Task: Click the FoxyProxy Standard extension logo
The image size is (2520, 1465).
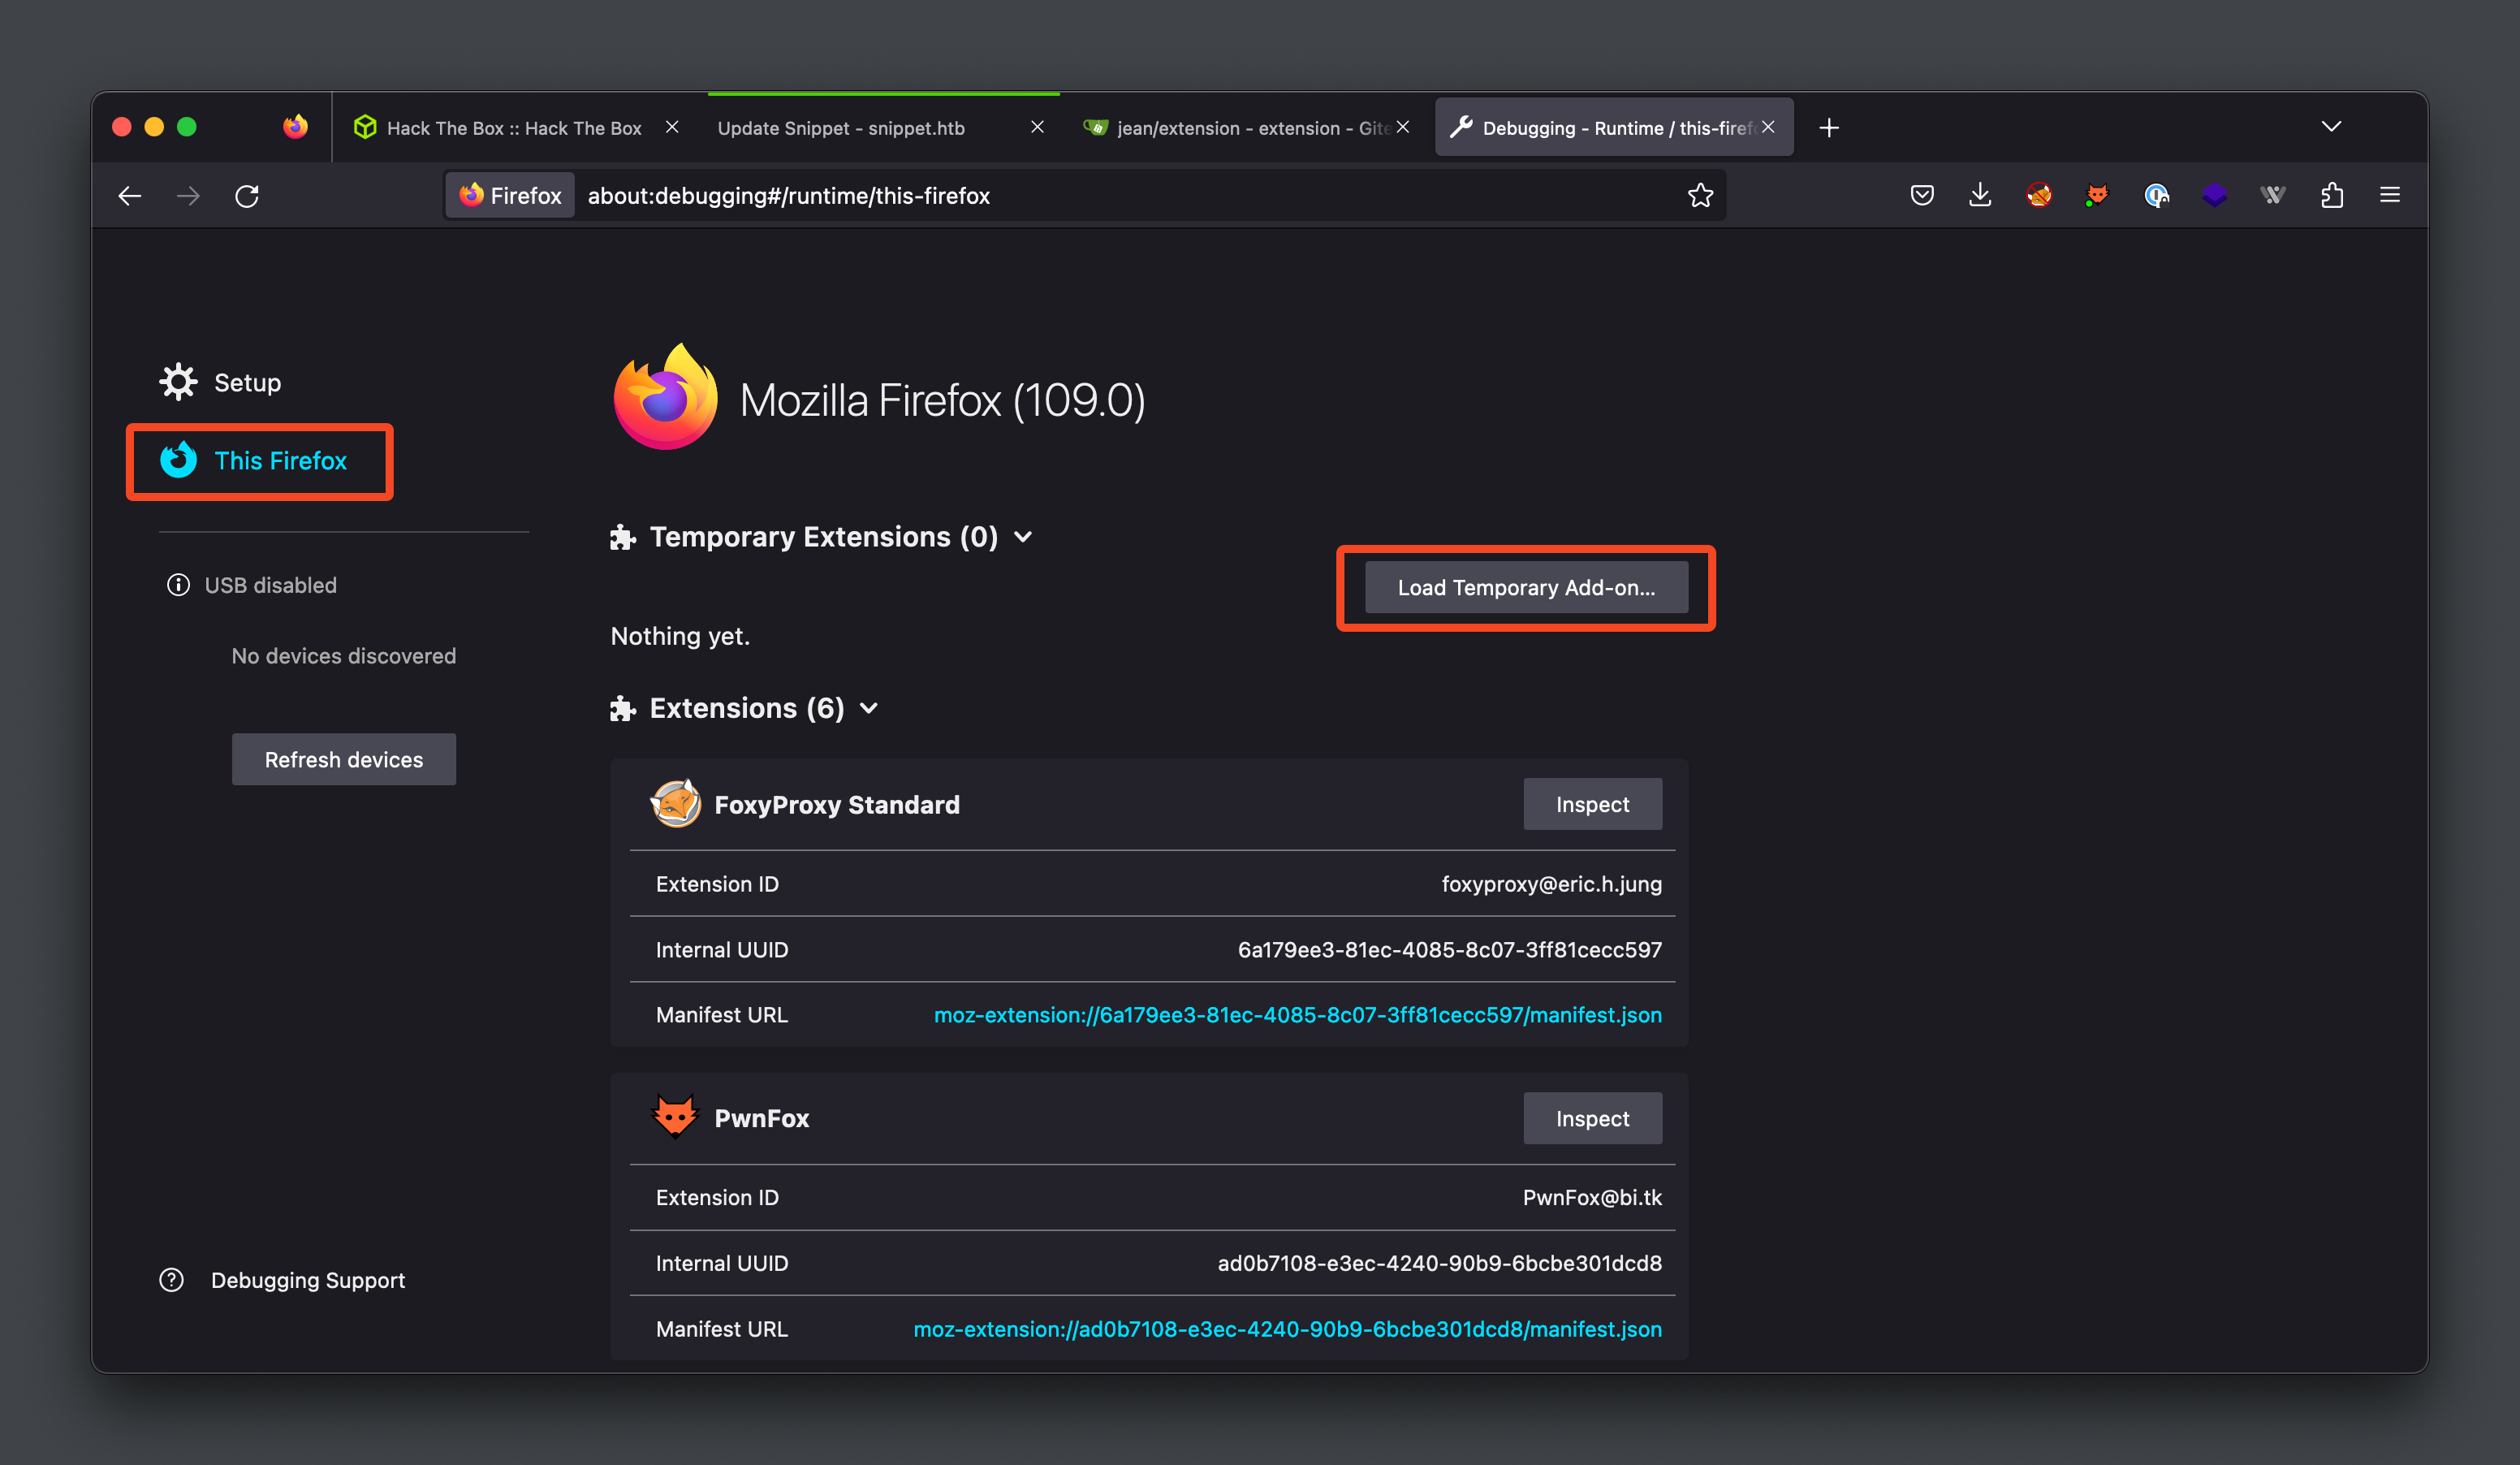Action: click(675, 804)
